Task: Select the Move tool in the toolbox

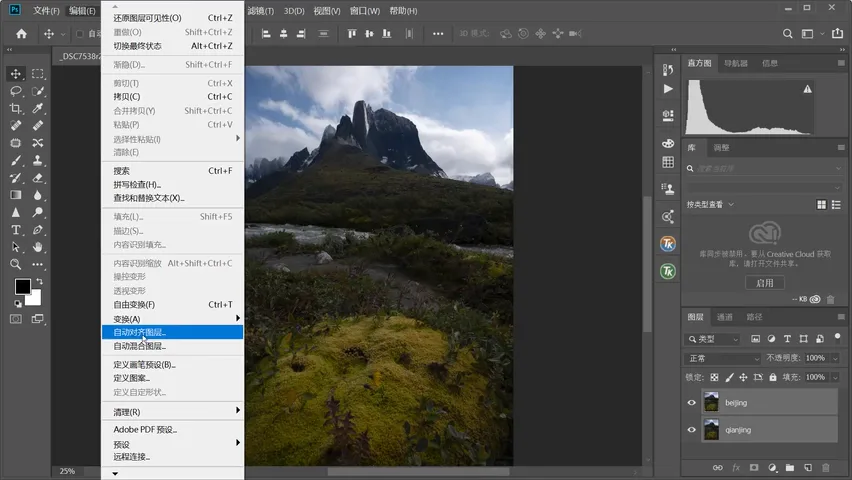Action: click(x=16, y=73)
